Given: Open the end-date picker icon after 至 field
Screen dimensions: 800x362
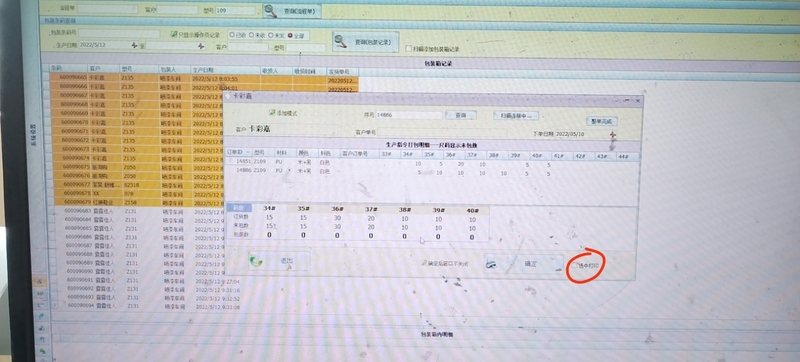Looking at the screenshot, I should pos(202,46).
